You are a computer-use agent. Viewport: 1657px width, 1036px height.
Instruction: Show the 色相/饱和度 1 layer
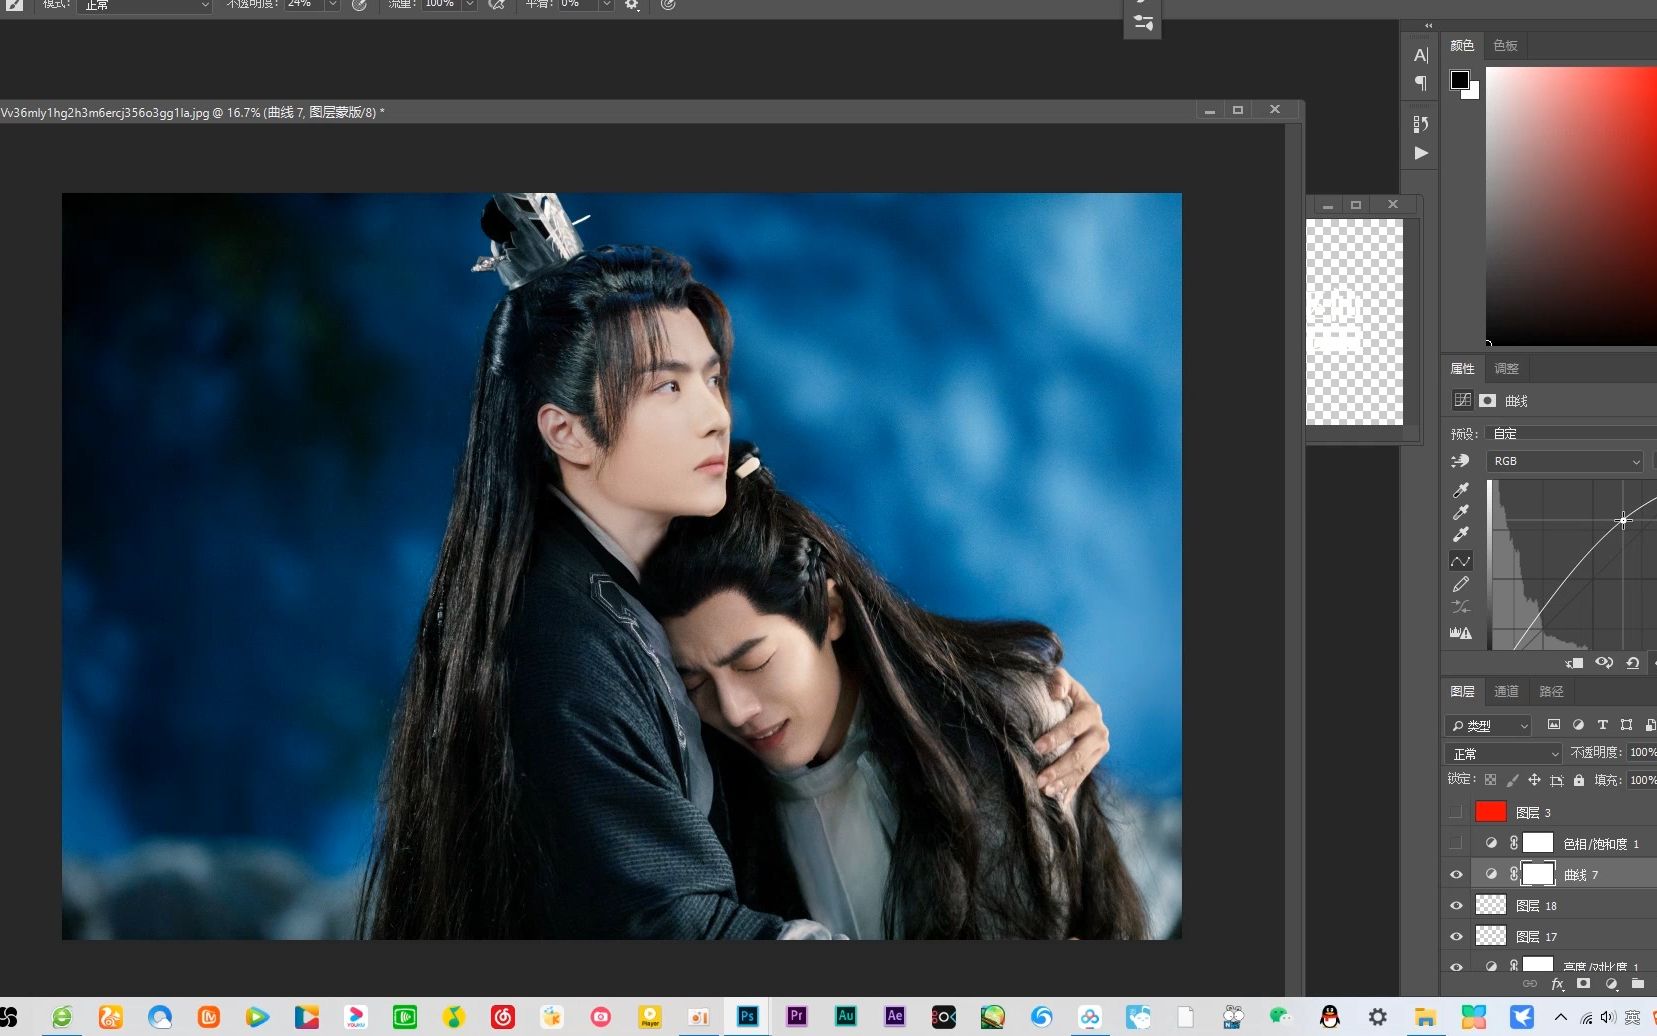[x=1456, y=843]
